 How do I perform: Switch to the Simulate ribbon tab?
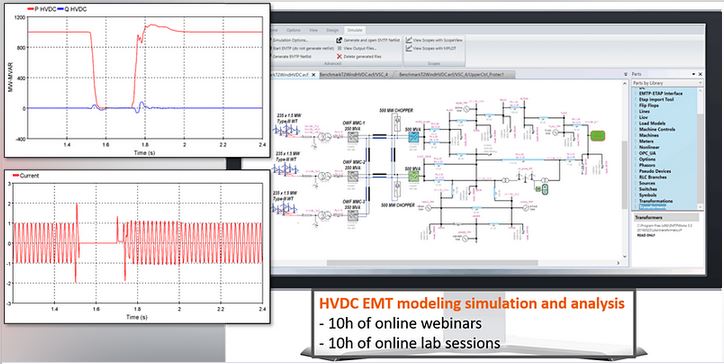[355, 30]
